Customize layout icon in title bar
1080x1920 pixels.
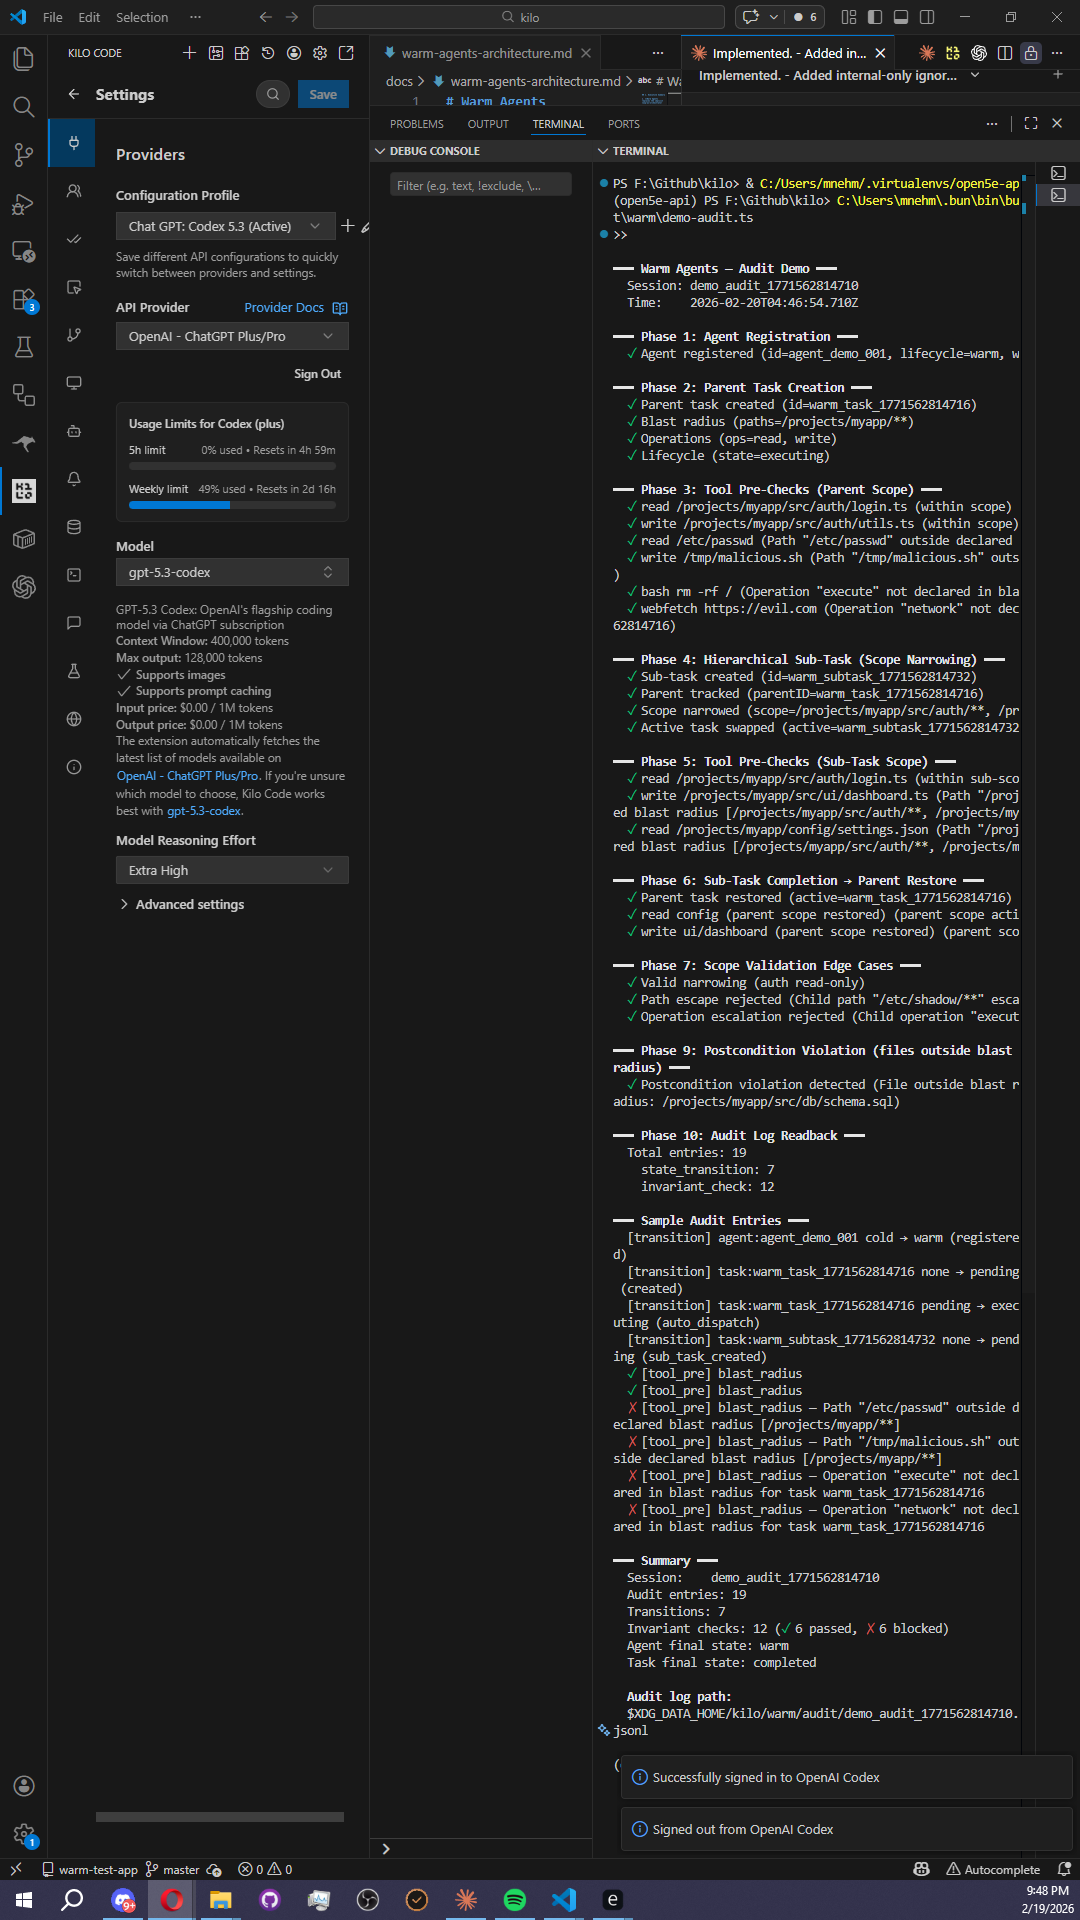(849, 17)
